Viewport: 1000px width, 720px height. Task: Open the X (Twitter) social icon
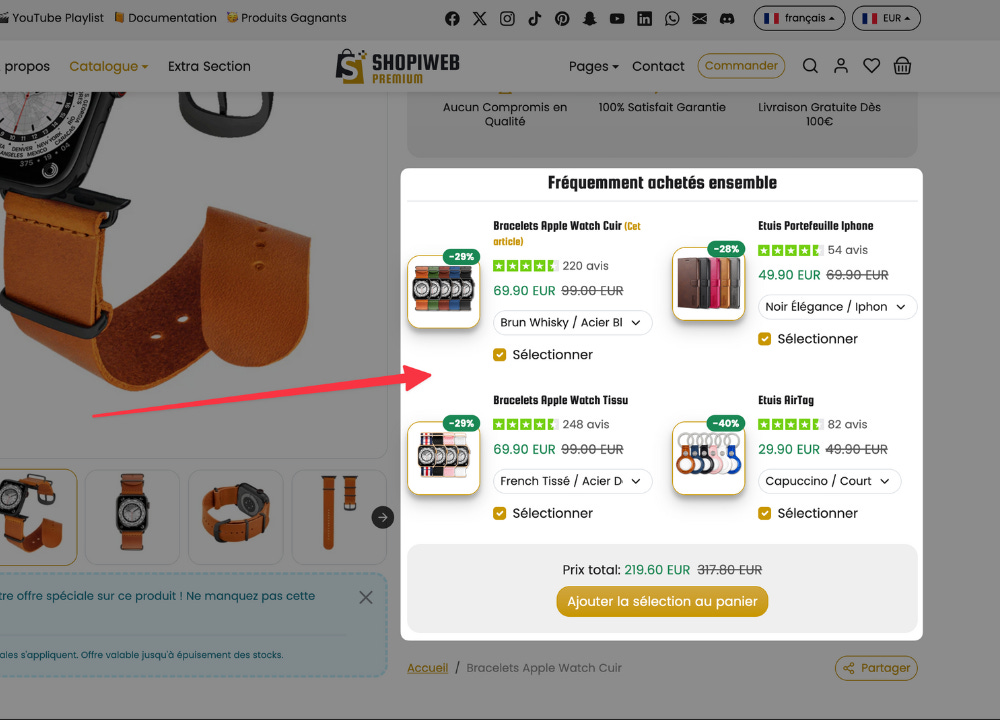[x=480, y=18]
